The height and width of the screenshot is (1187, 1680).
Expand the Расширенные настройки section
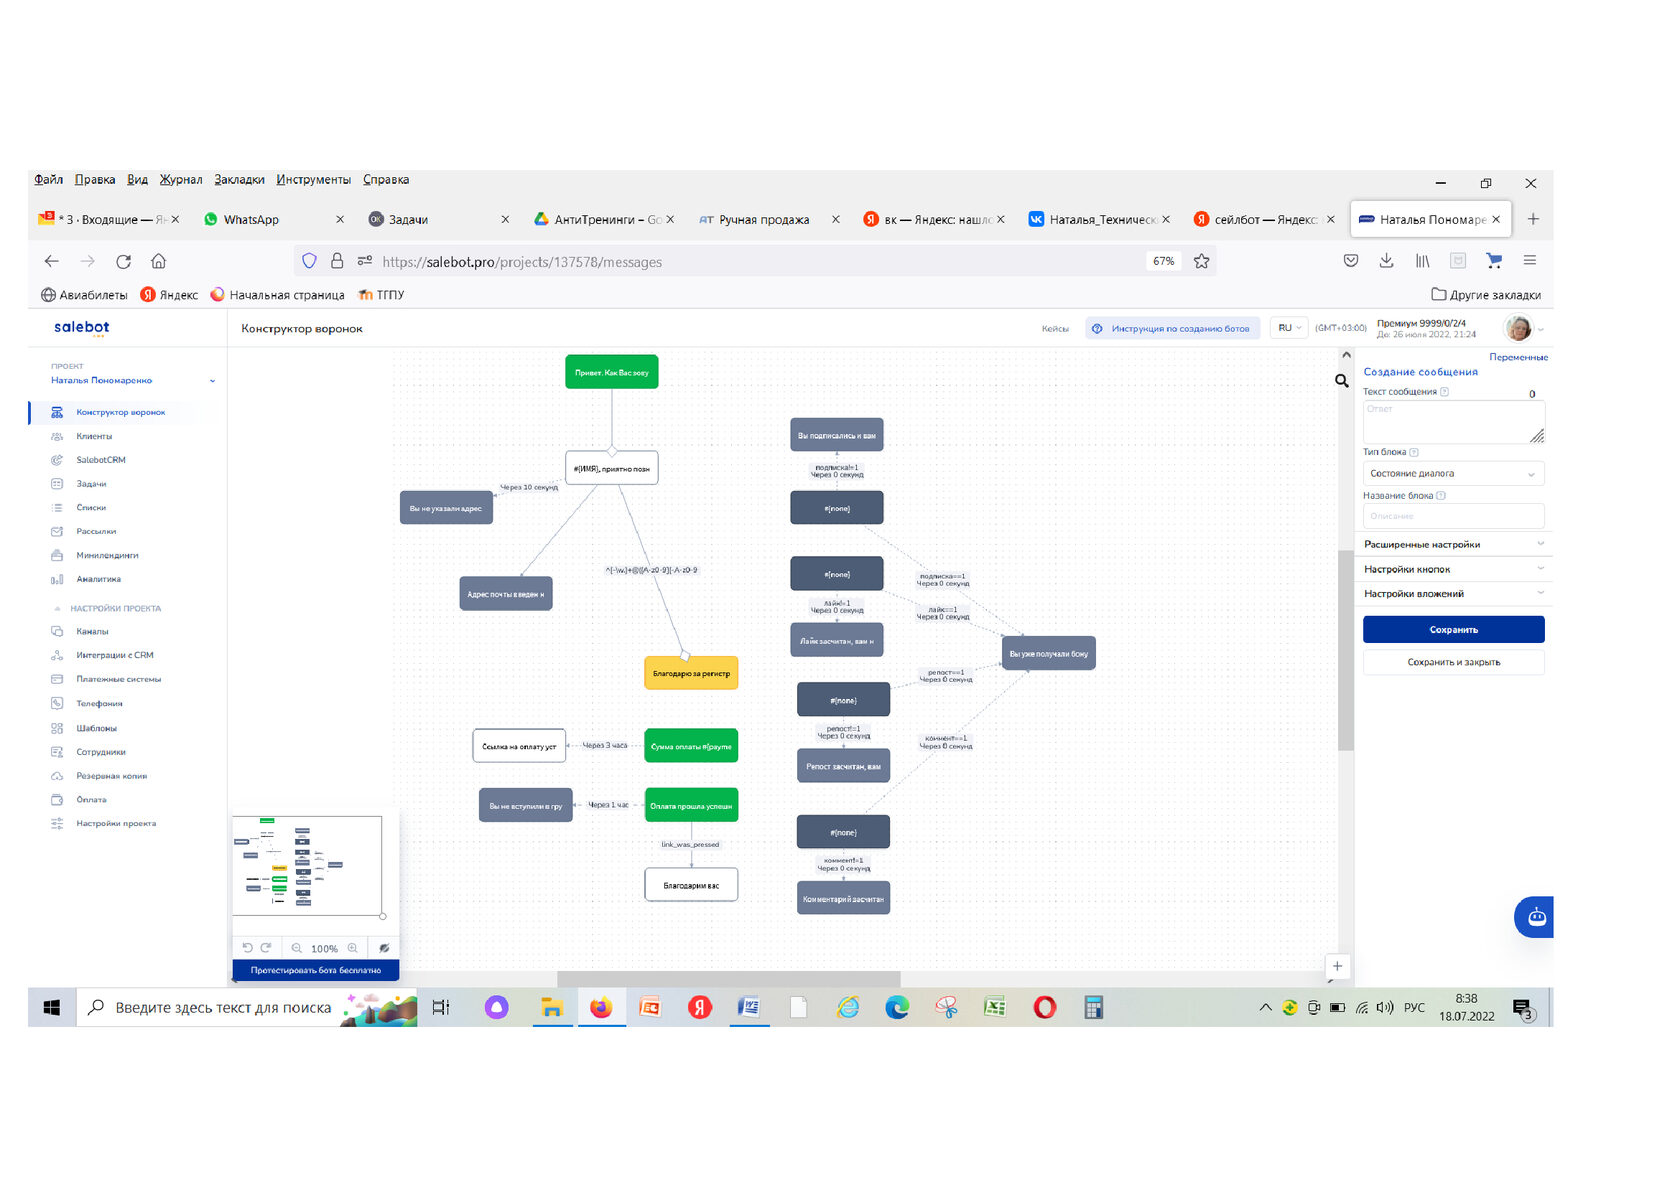click(1452, 544)
